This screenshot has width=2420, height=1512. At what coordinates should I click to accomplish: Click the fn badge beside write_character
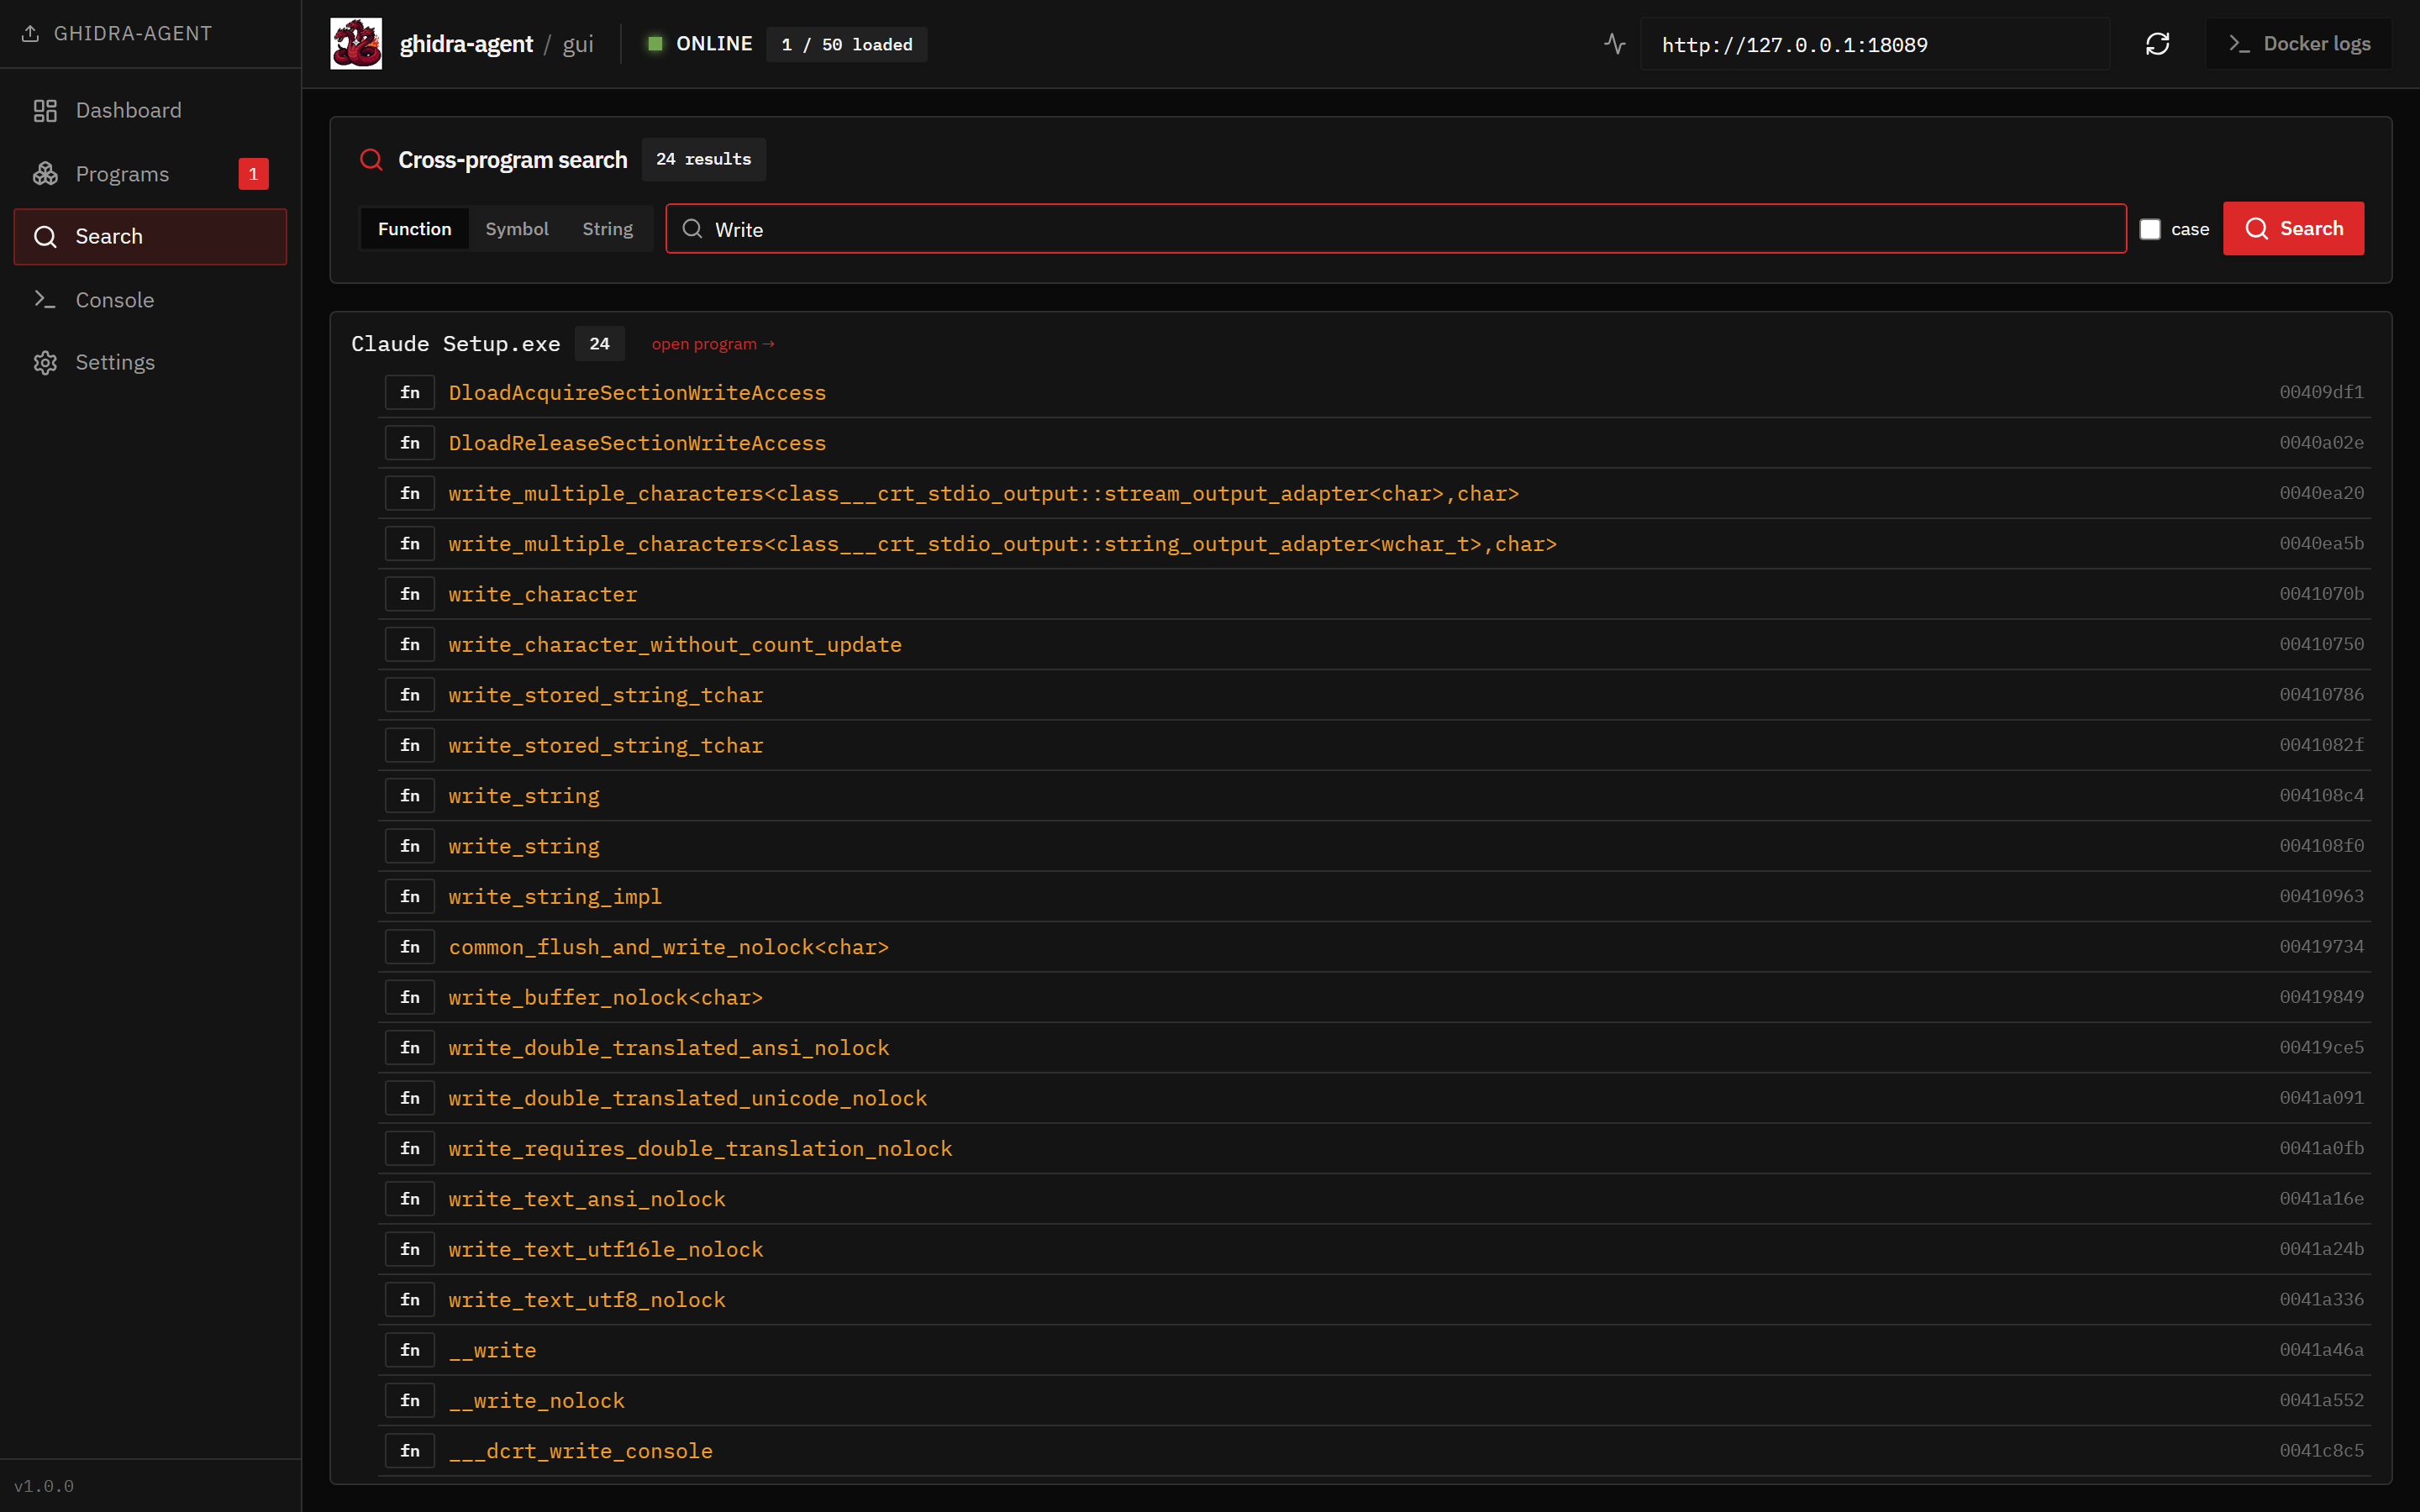(410, 594)
